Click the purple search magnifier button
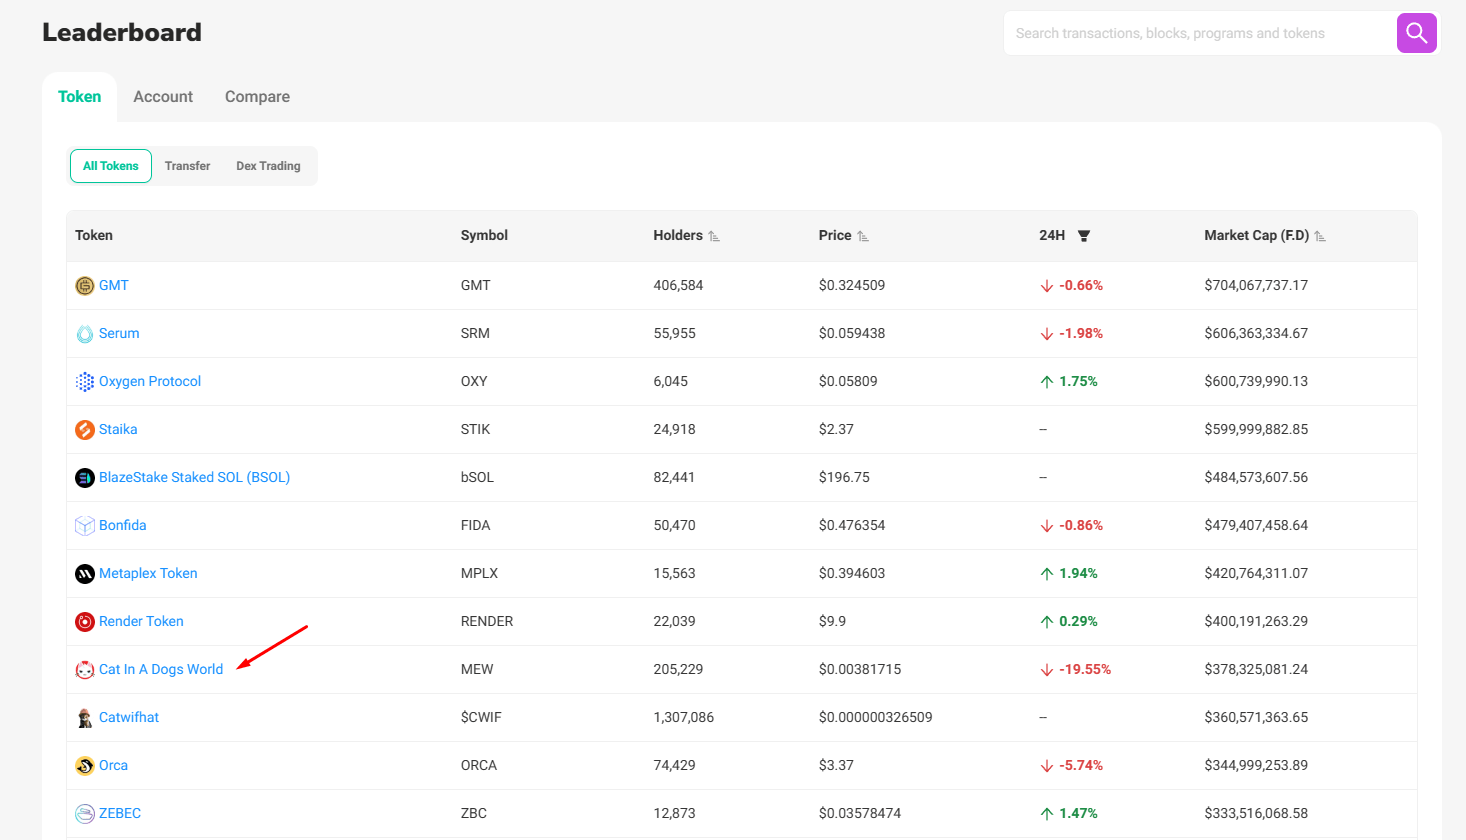Viewport: 1466px width, 840px height. [x=1416, y=33]
